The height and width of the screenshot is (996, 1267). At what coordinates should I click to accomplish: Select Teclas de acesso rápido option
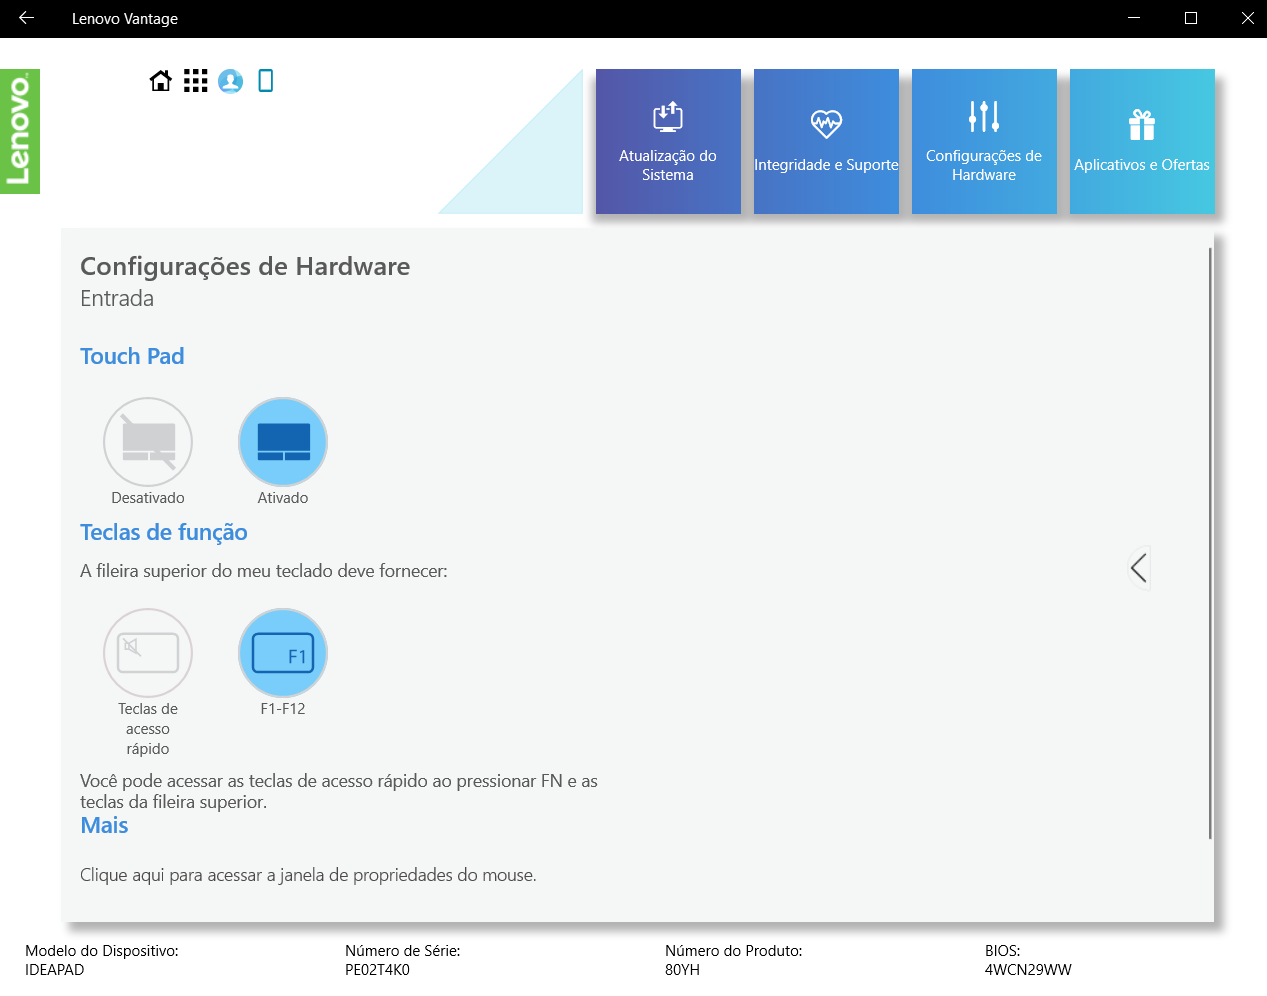[x=148, y=653]
